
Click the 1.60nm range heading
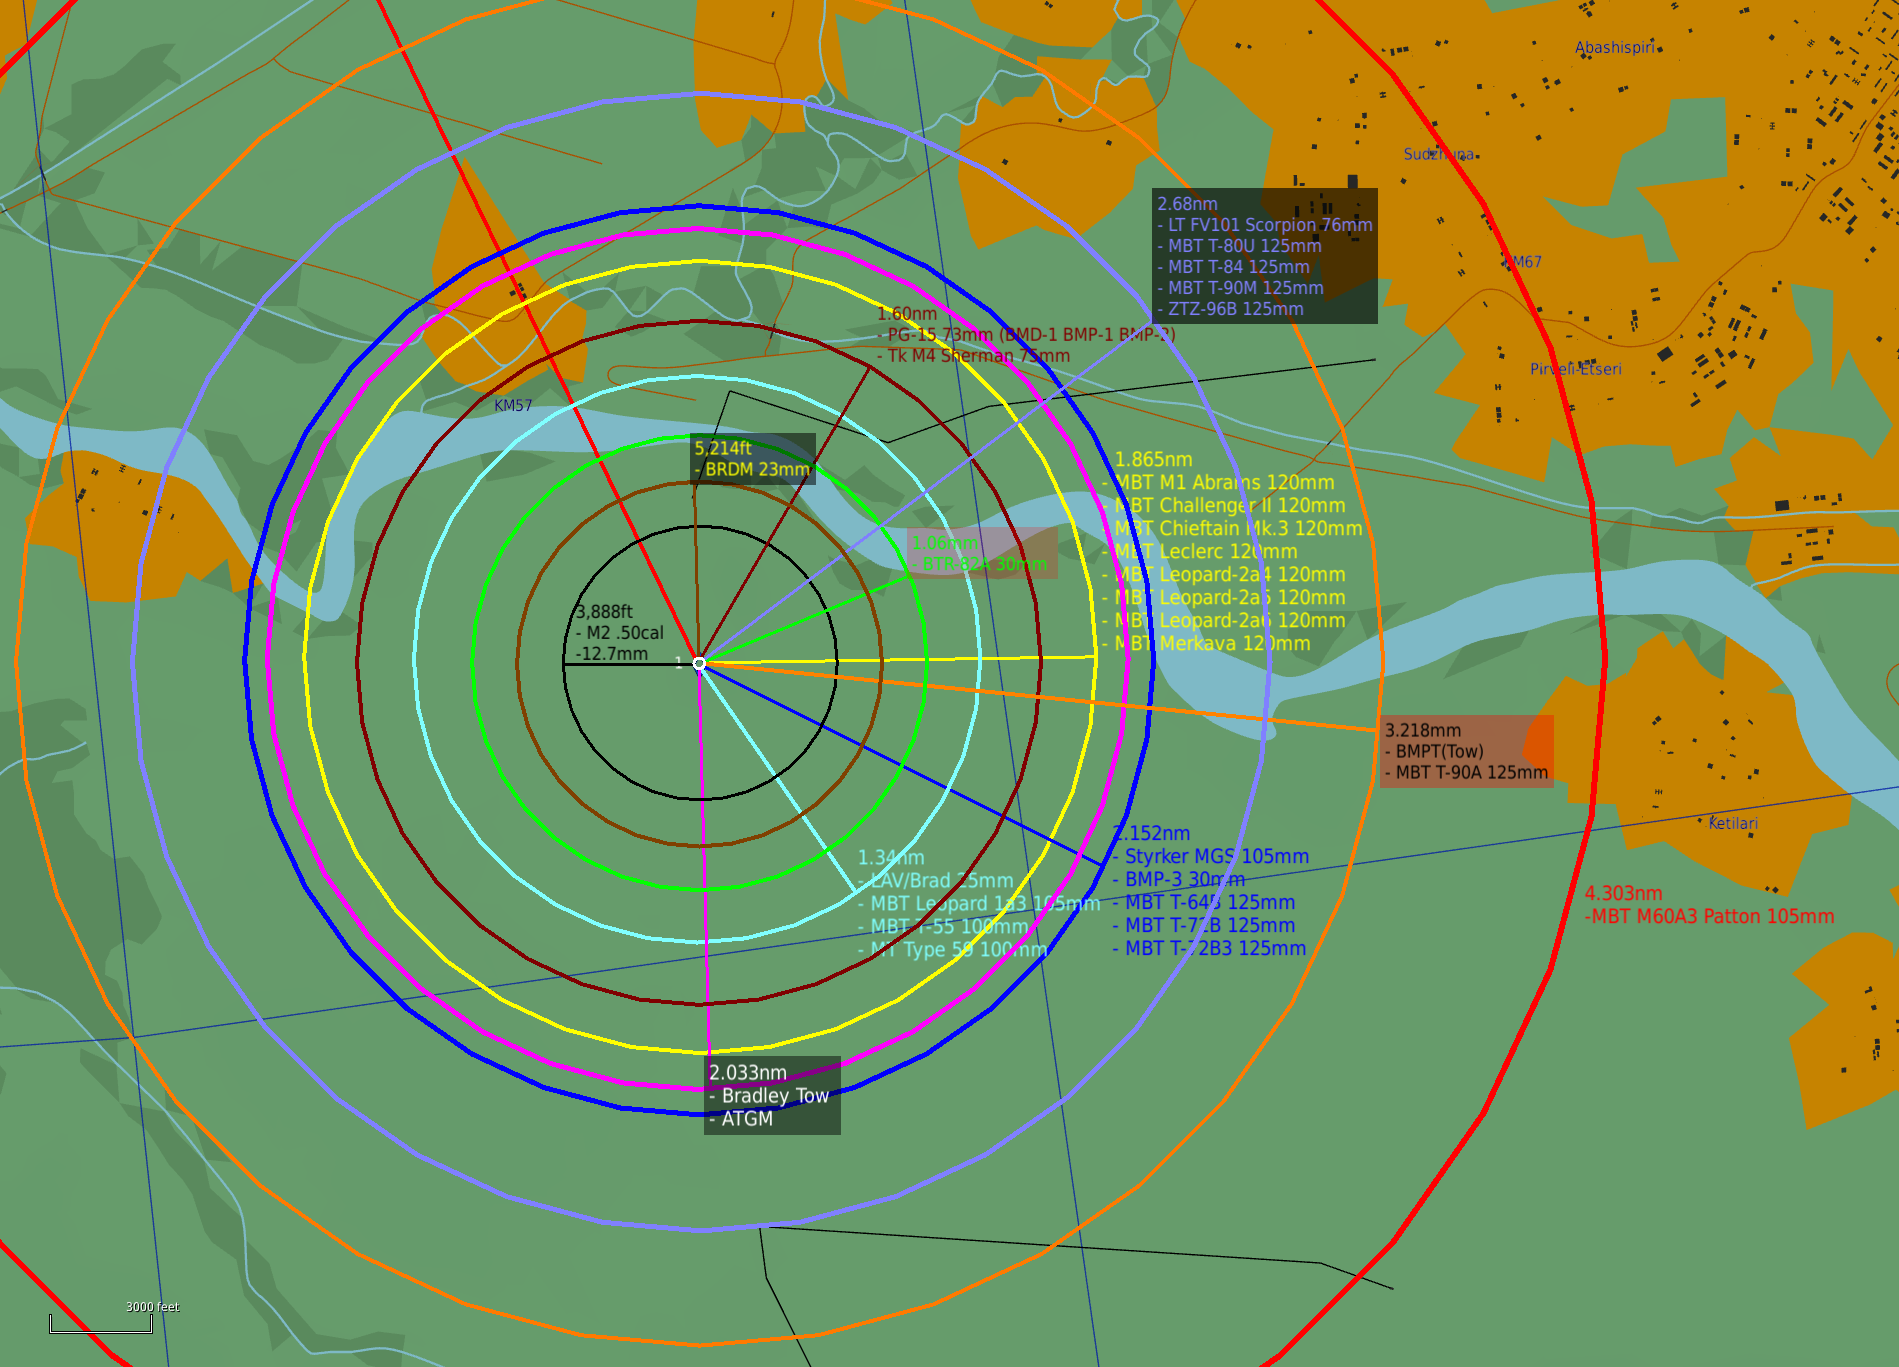click(x=907, y=314)
